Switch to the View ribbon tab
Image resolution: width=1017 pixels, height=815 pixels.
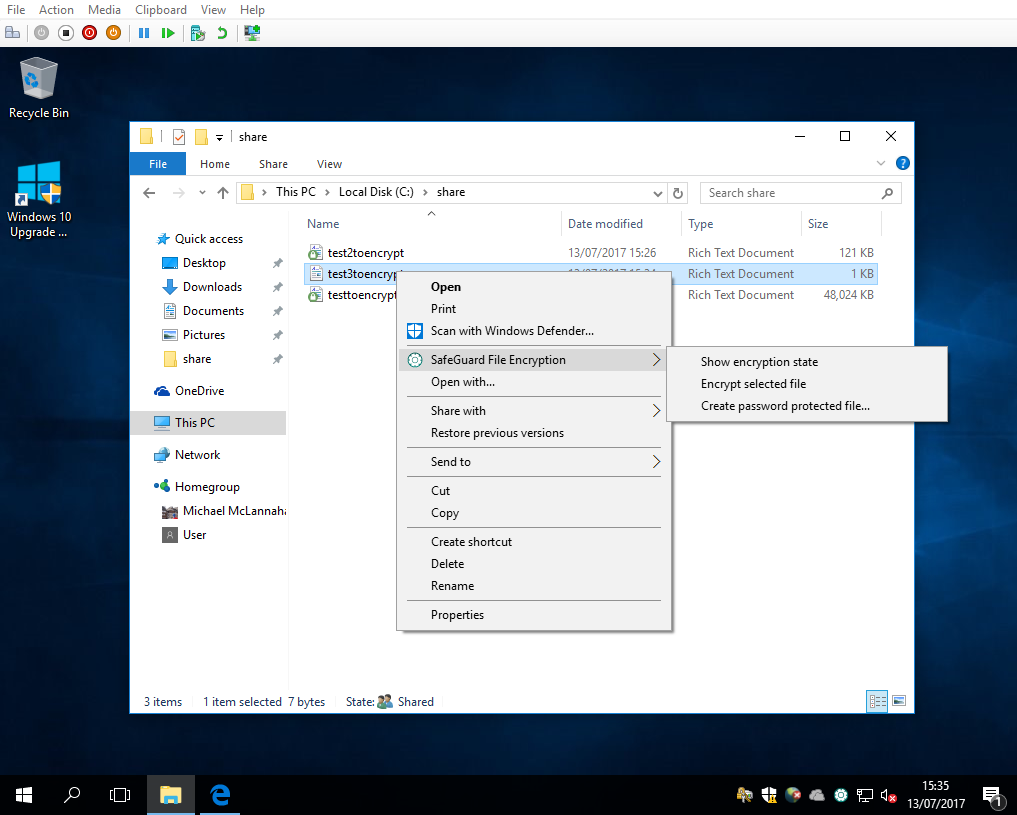[329, 164]
